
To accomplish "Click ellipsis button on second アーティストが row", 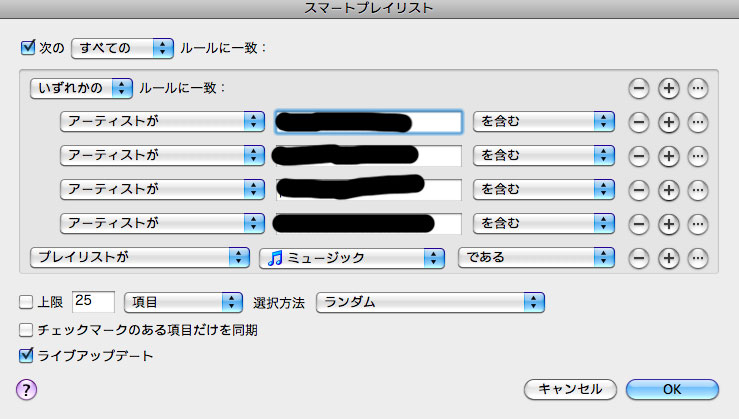I will (x=698, y=156).
